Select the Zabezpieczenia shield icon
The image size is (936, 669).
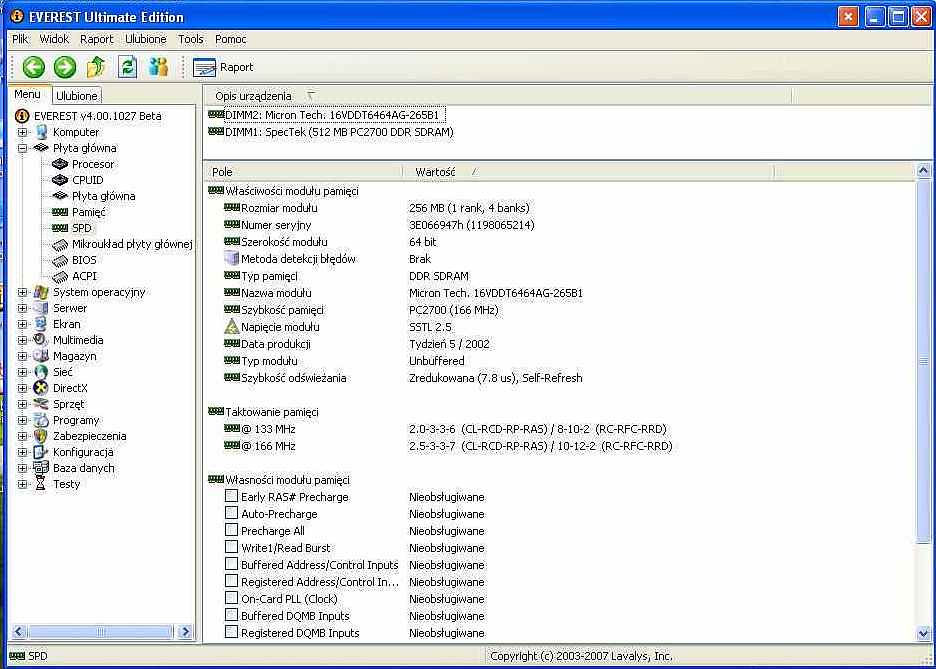click(41, 436)
